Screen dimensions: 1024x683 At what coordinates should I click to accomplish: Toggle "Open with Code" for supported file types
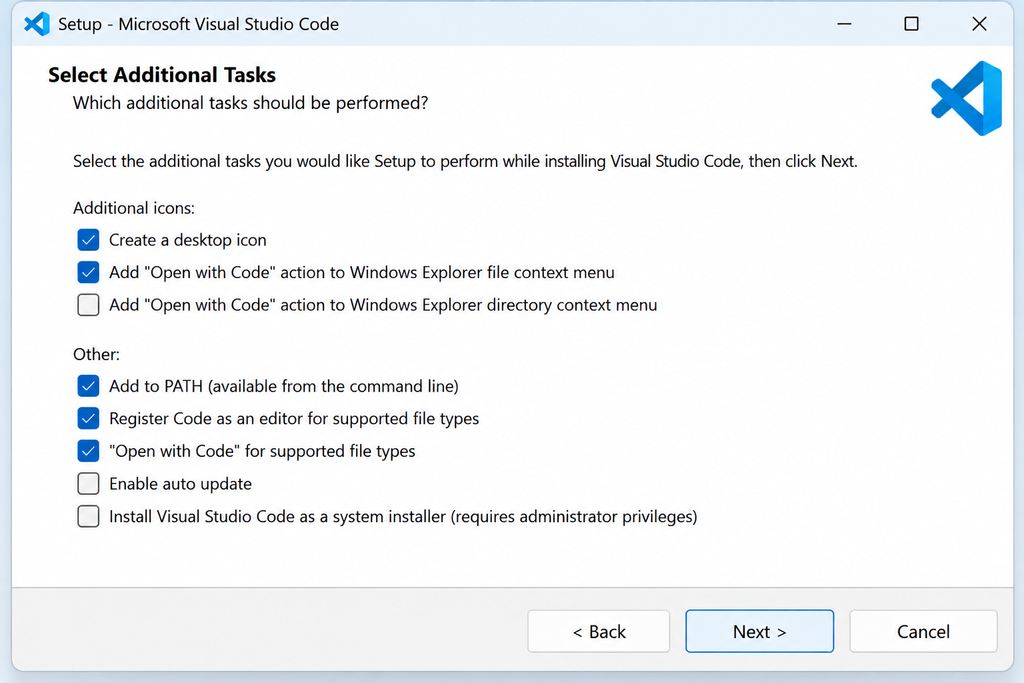coord(88,451)
